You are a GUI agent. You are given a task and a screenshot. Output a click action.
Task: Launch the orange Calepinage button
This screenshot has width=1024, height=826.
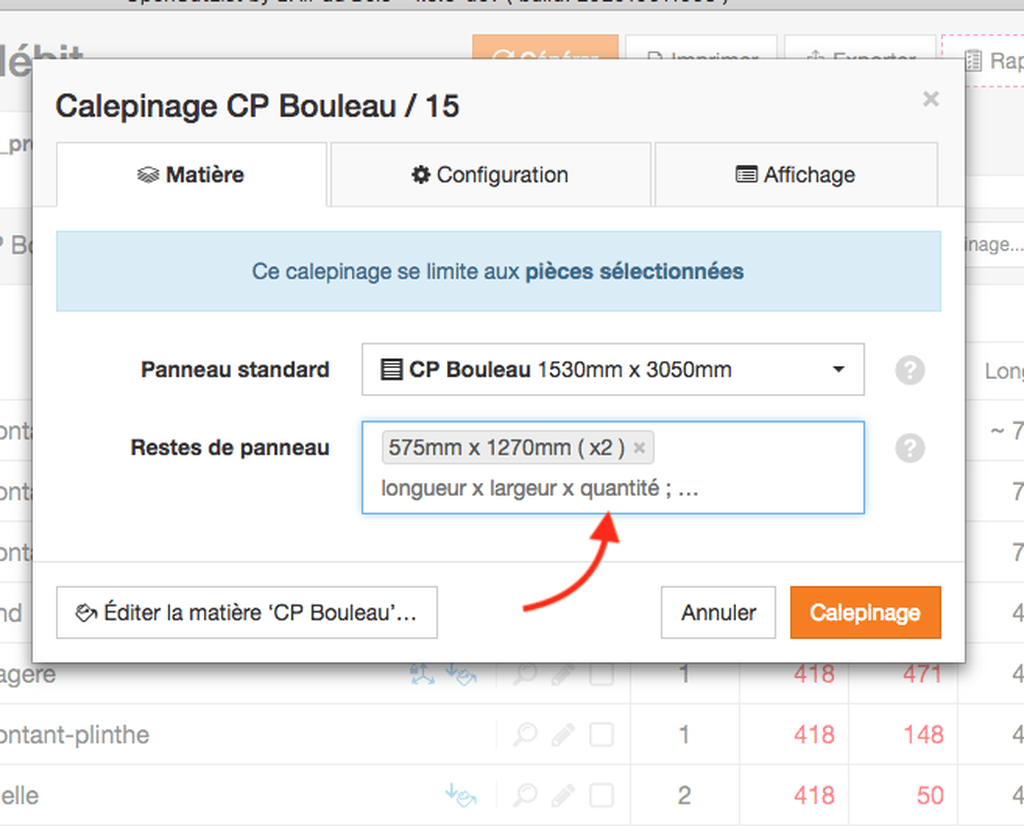point(865,612)
